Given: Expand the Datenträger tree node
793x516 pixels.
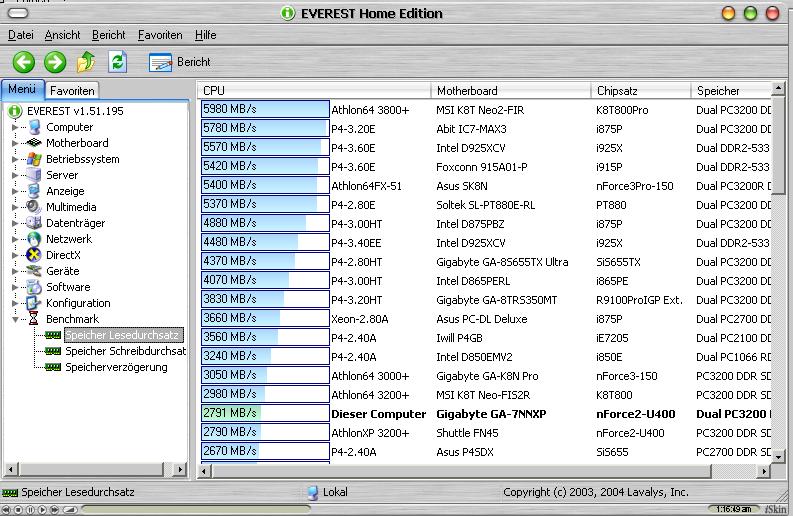Looking at the screenshot, I should point(15,223).
